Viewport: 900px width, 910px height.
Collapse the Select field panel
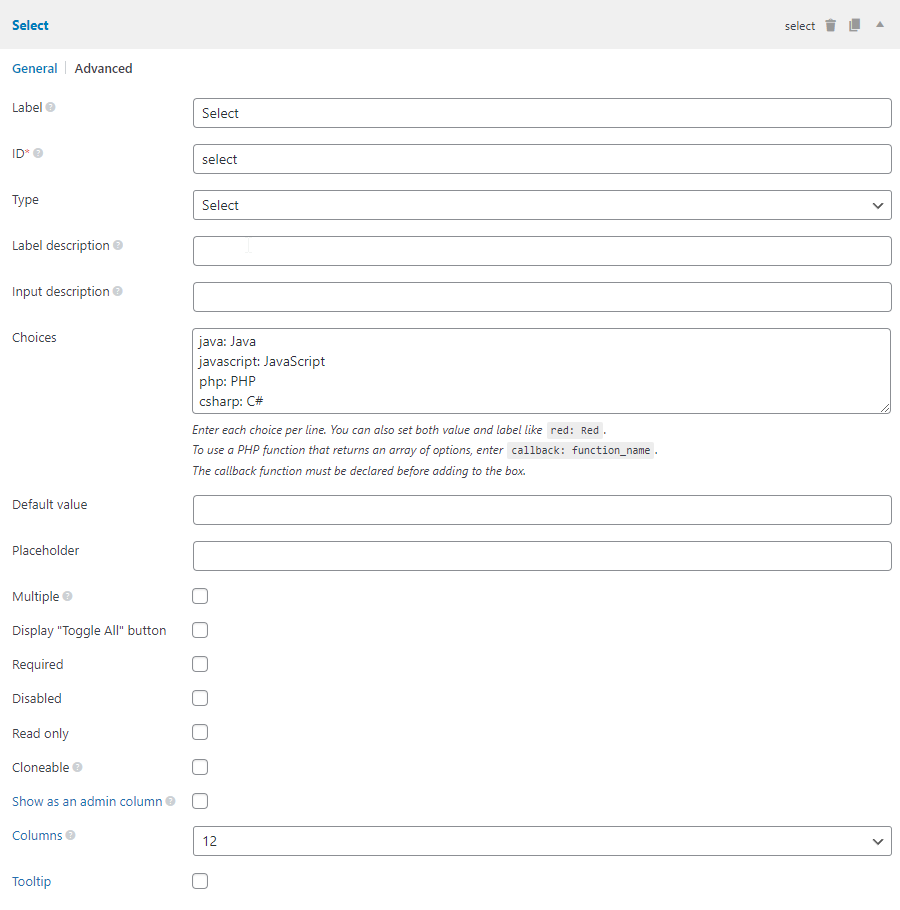point(877,25)
